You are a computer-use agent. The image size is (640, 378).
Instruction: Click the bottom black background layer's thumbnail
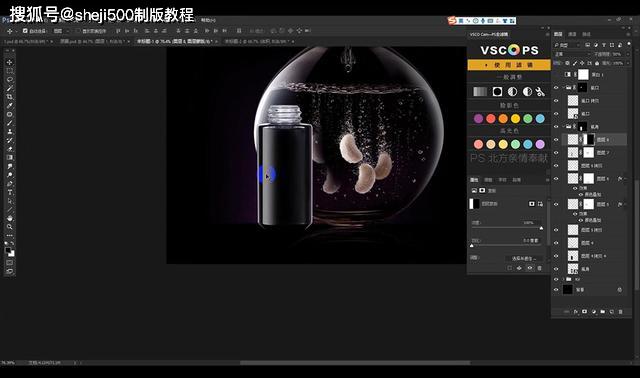point(568,289)
